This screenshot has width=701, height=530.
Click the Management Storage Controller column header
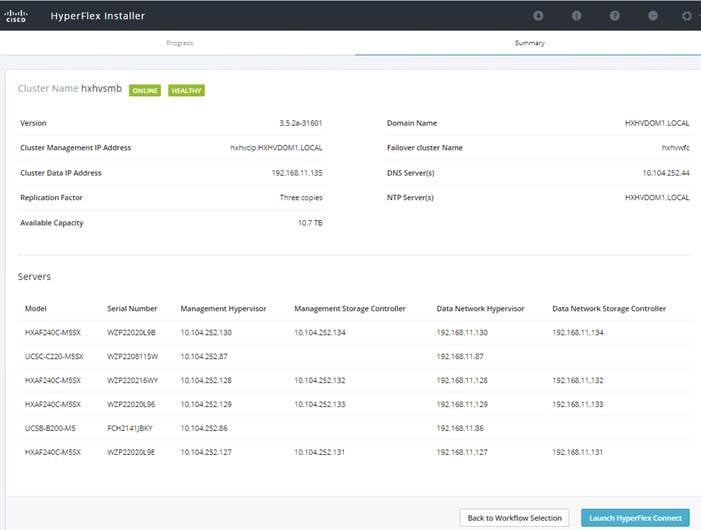(x=350, y=308)
